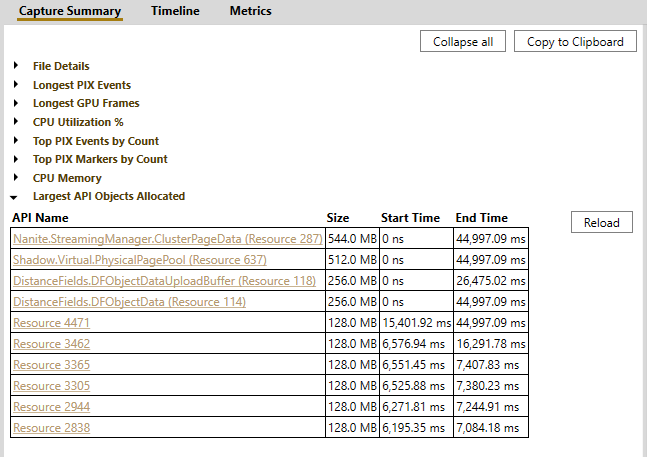Click the Reload button
Viewport: 647px width, 457px height.
pos(602,222)
